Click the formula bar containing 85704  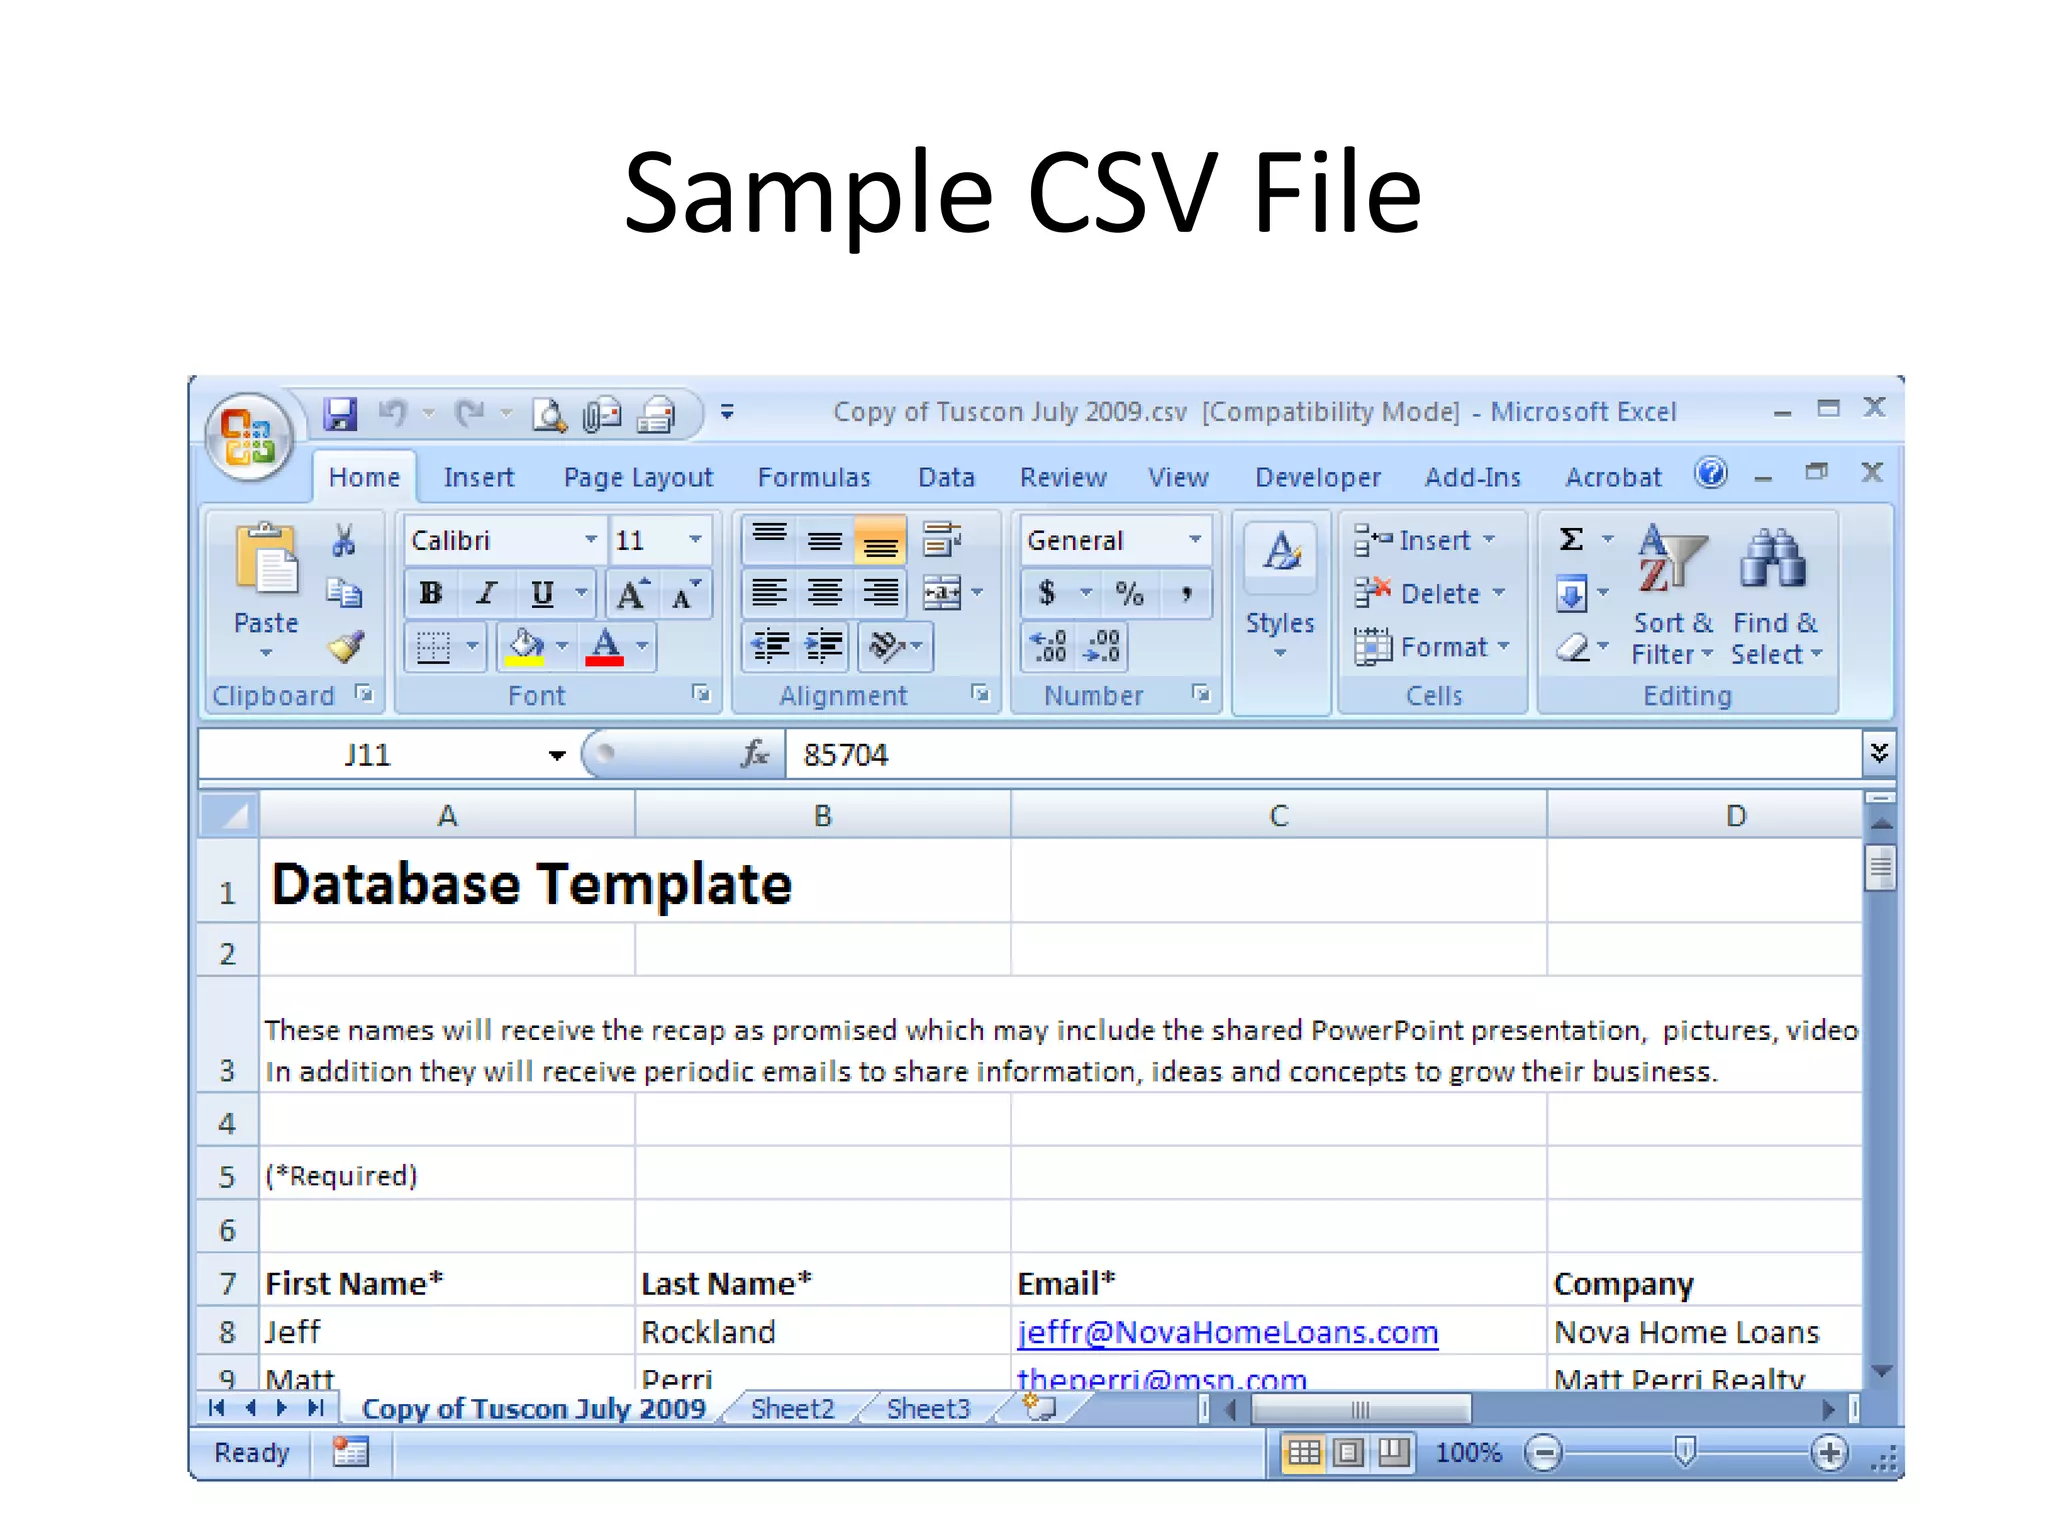[x=1323, y=755]
